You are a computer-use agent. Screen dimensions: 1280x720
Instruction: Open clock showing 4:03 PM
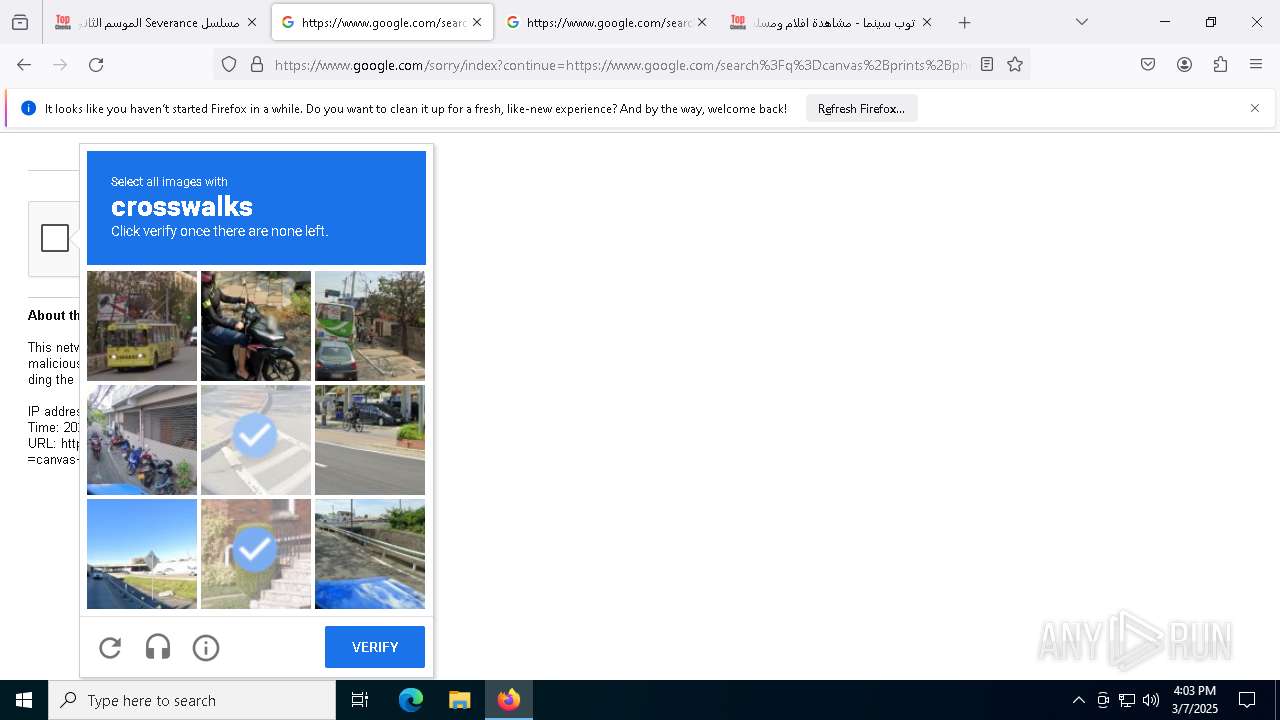[1194, 700]
